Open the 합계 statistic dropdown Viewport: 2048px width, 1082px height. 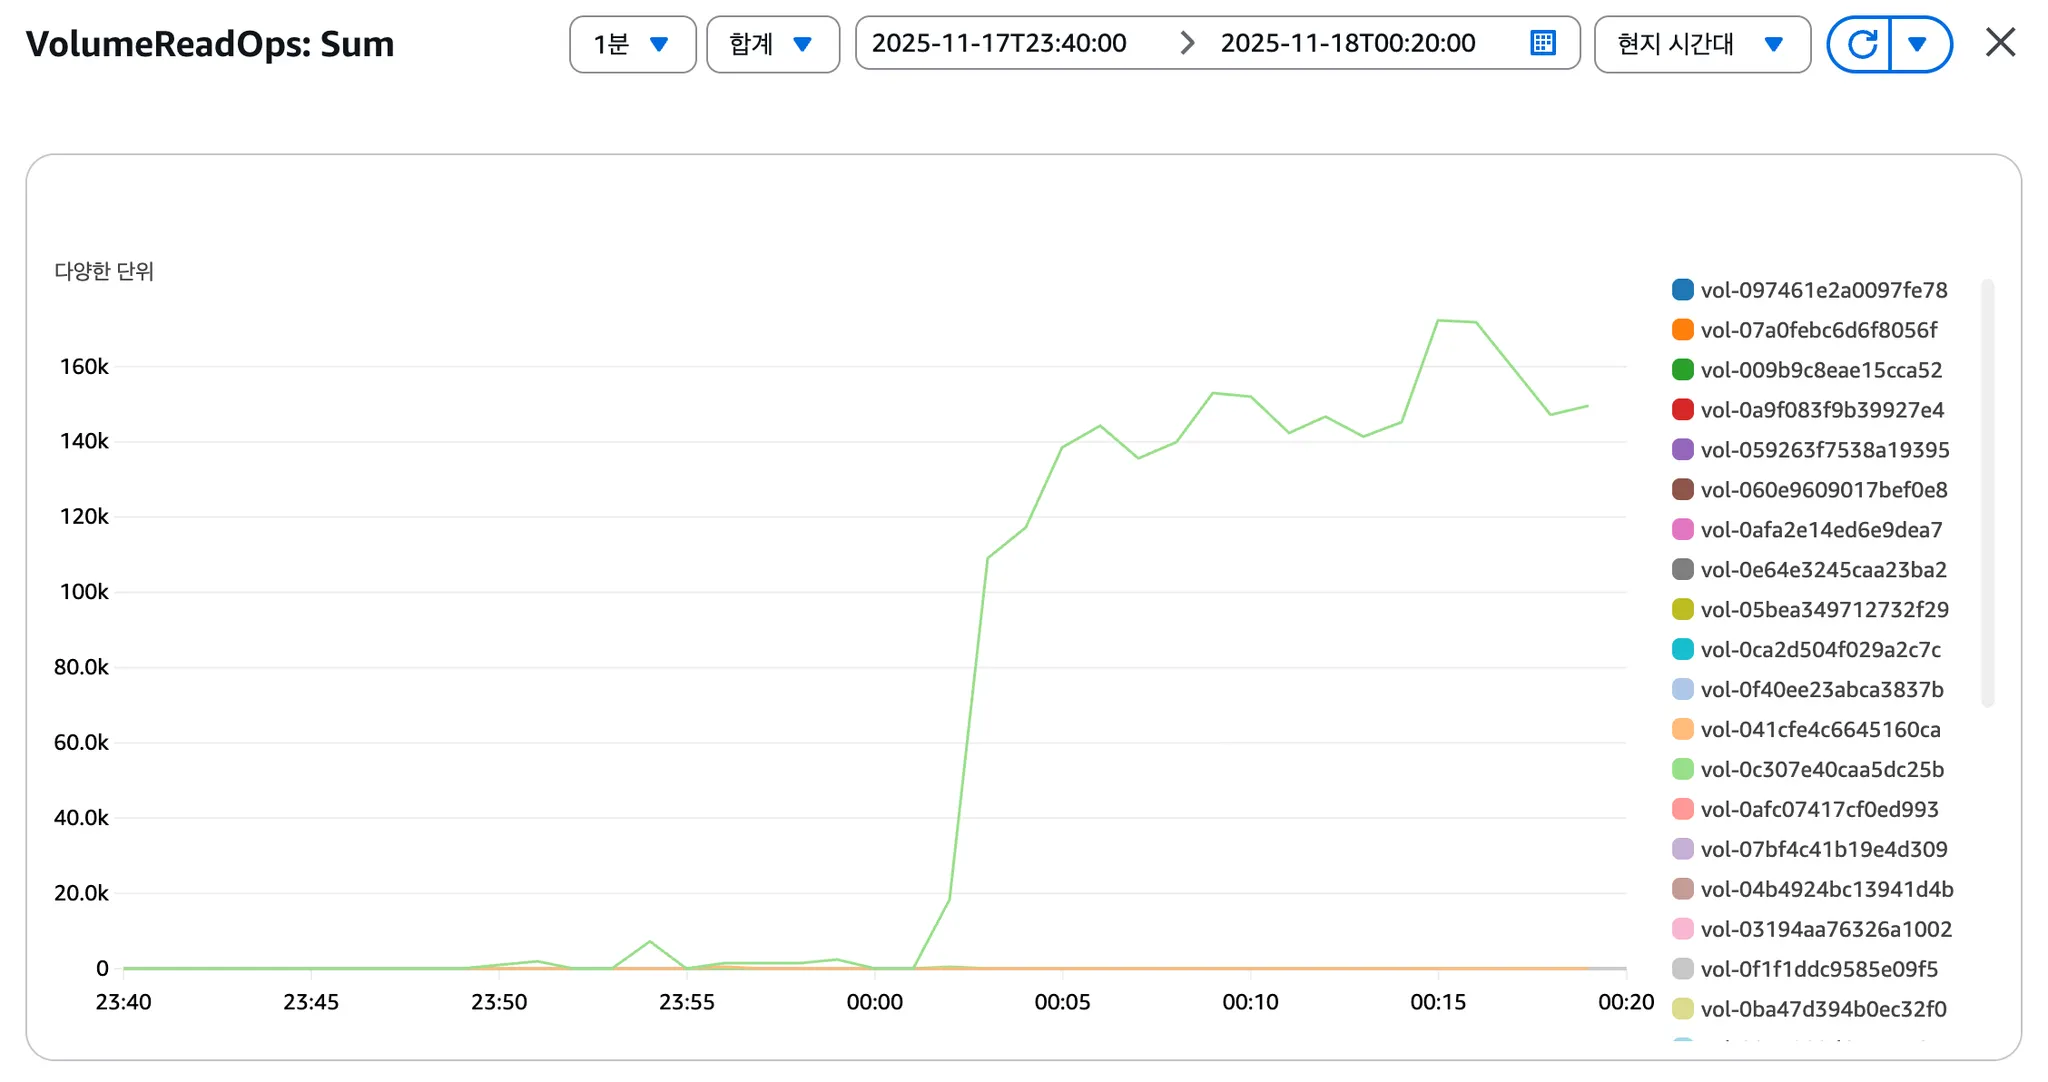772,44
